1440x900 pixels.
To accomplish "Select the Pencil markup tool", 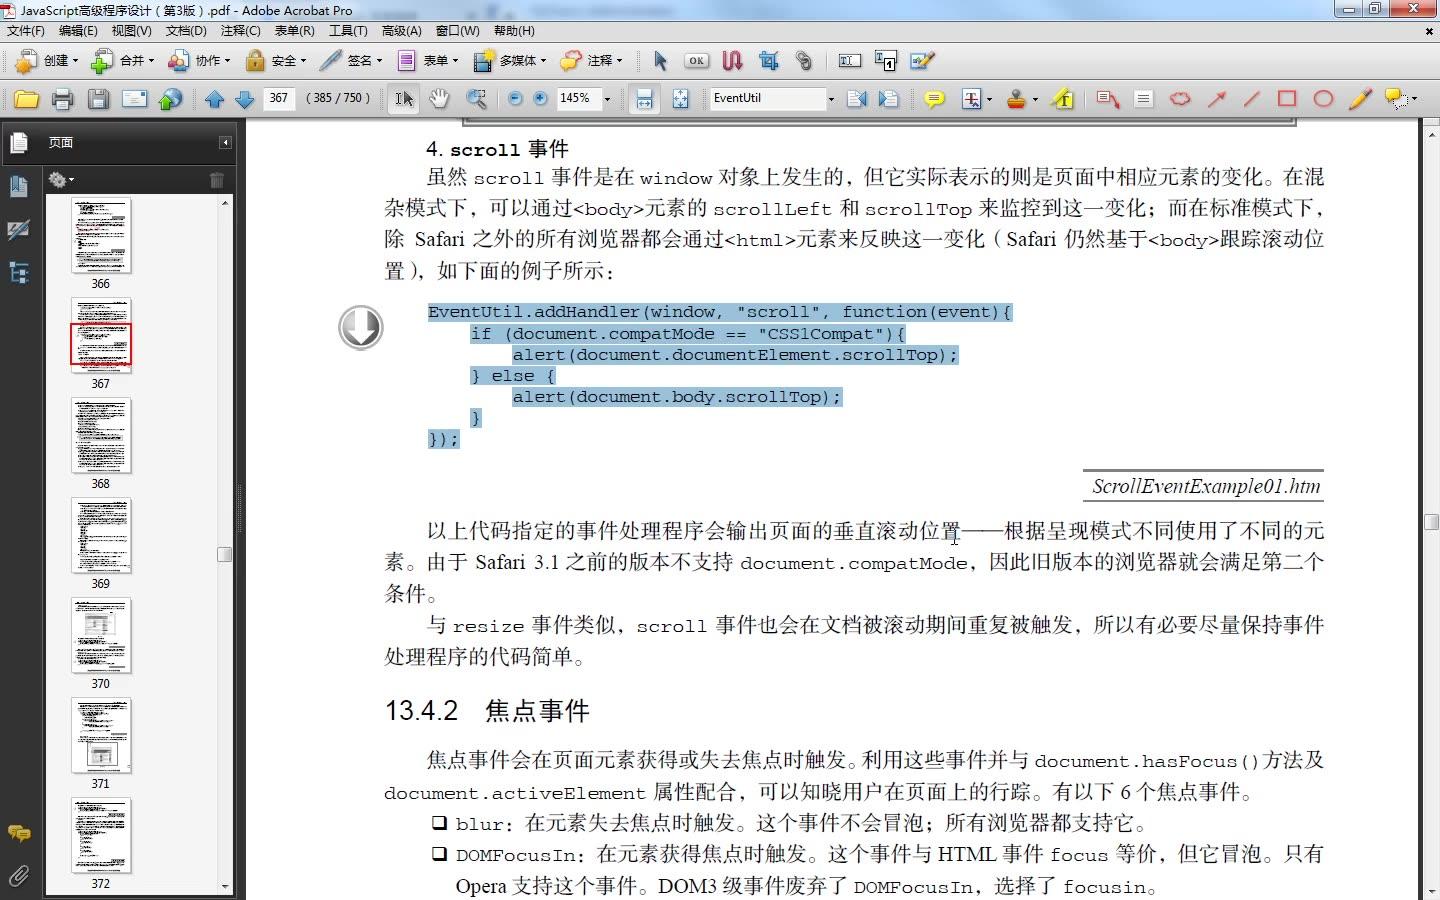I will coord(1358,98).
